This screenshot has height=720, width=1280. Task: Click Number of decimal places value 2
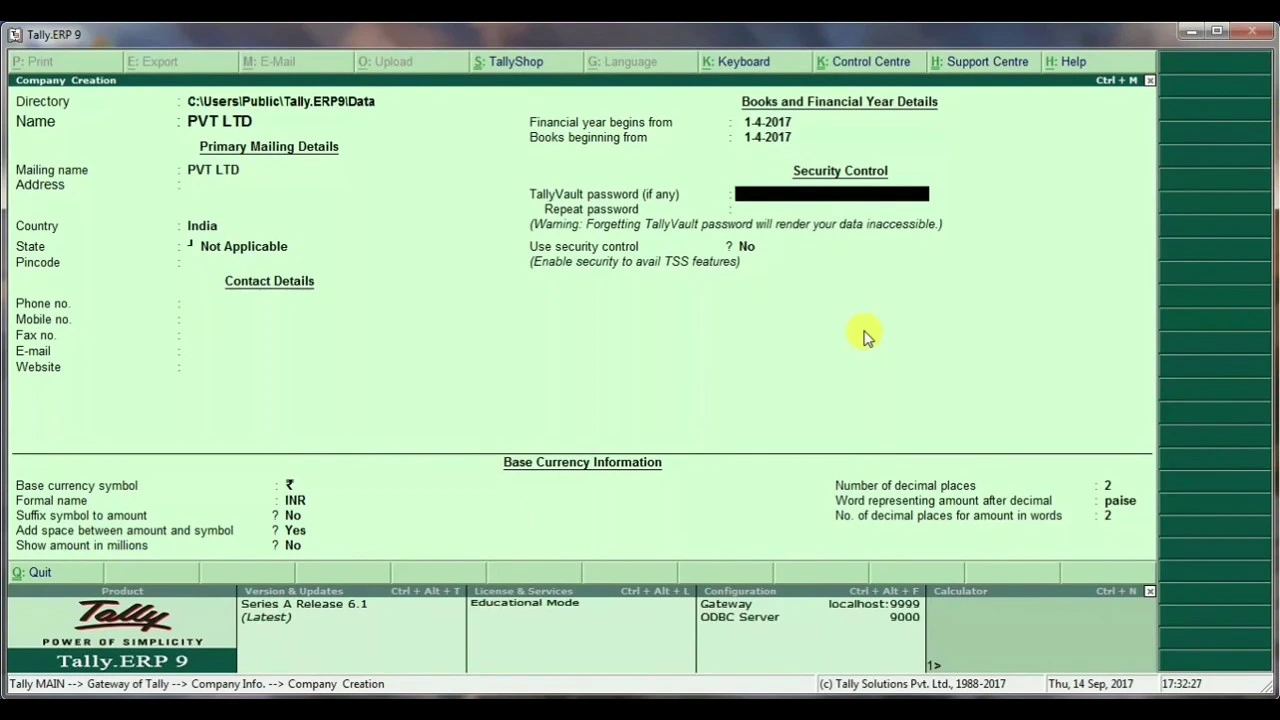pyautogui.click(x=1107, y=486)
